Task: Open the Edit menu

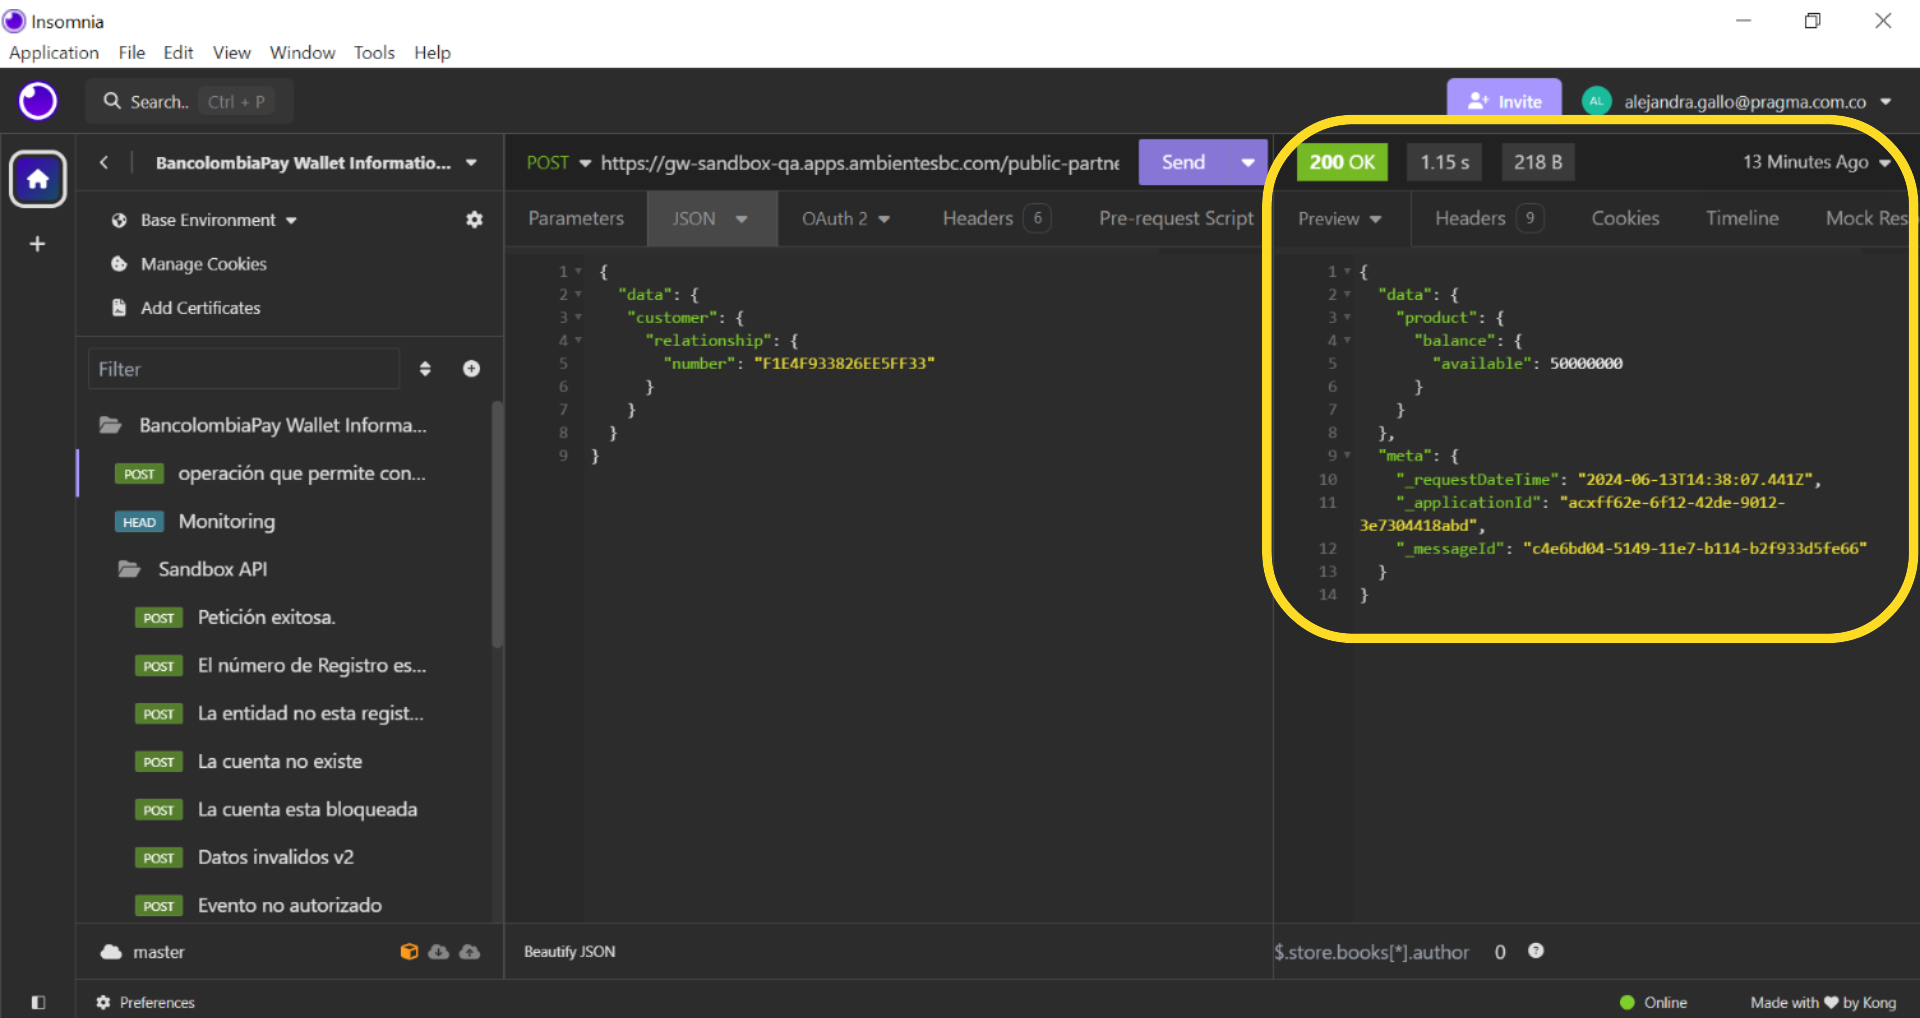Action: tap(178, 52)
